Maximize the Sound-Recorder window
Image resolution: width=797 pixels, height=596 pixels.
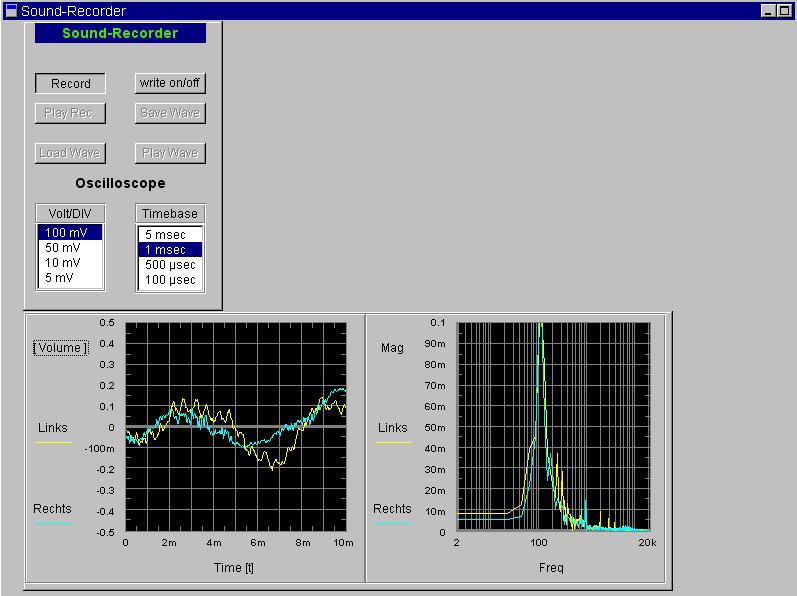(784, 11)
